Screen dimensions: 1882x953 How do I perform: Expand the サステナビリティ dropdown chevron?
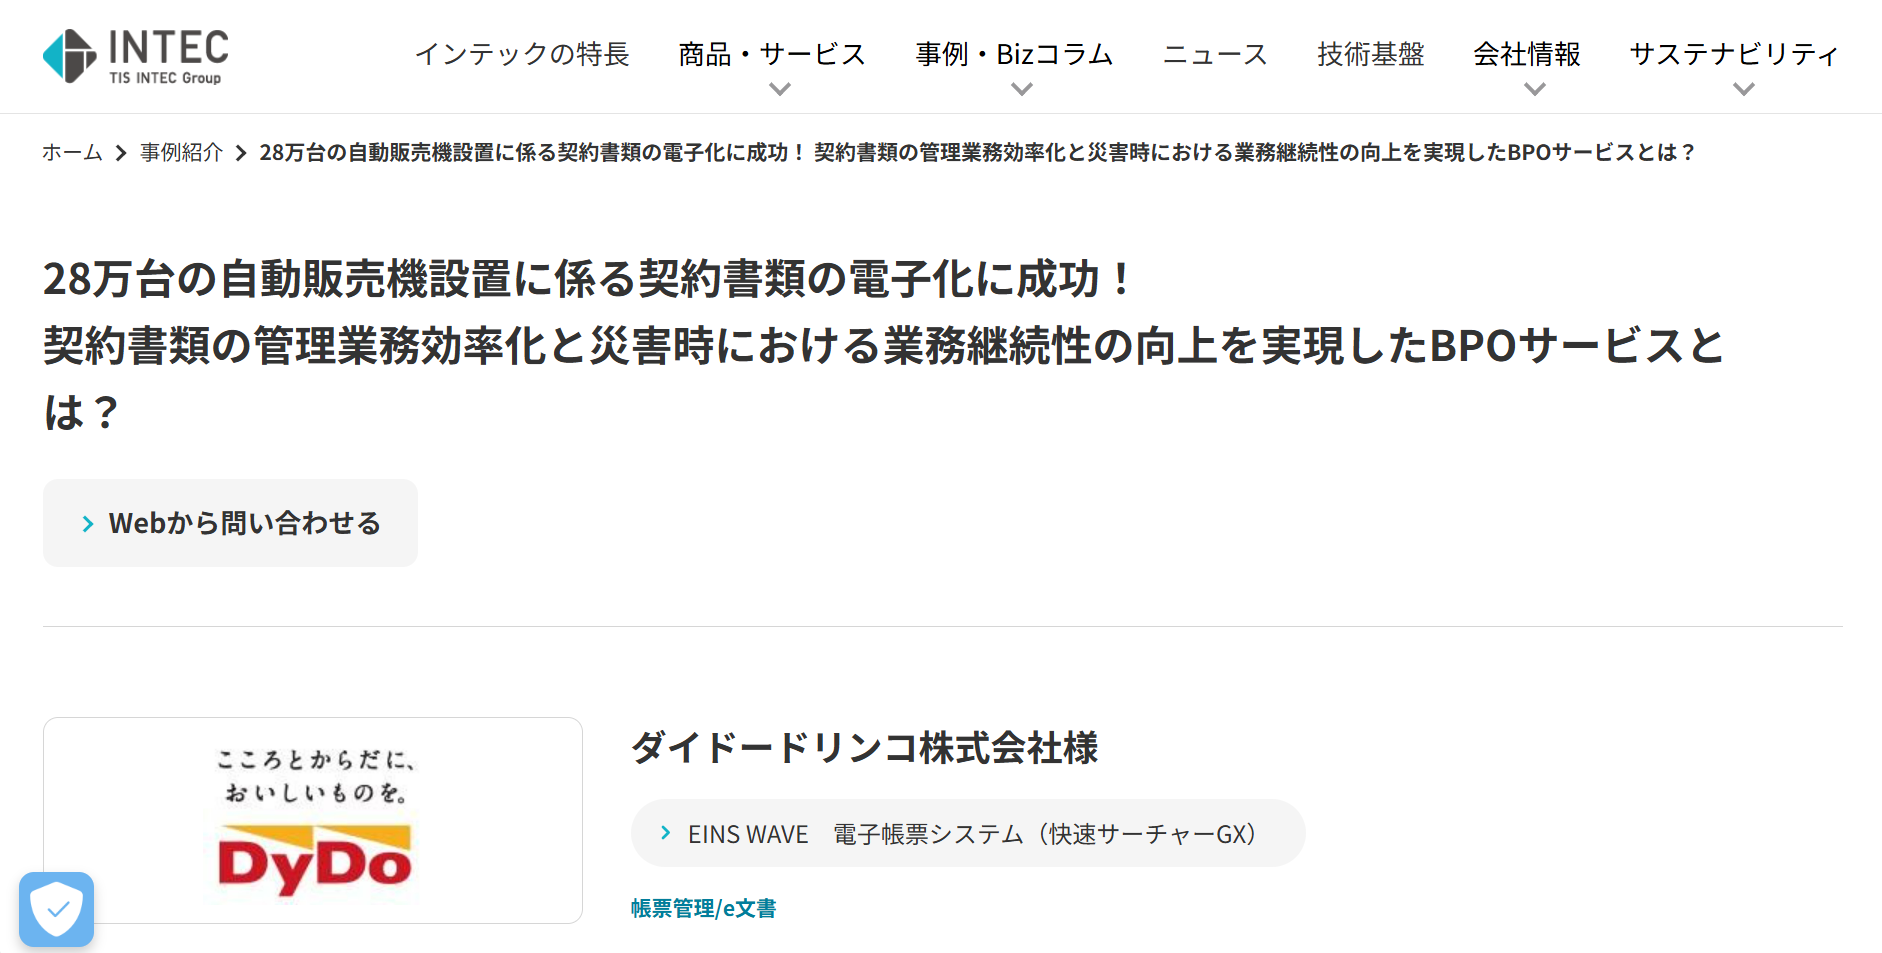[1743, 89]
